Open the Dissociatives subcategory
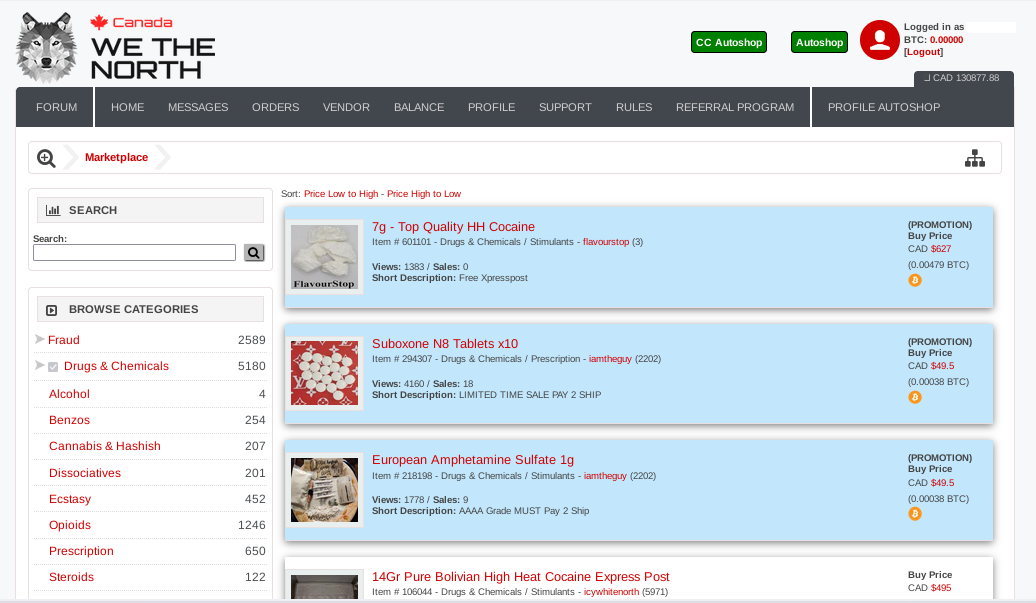 click(x=85, y=473)
